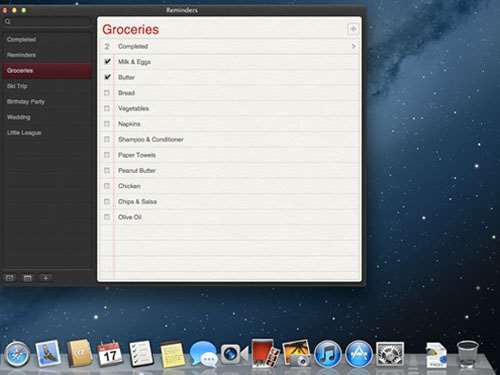Open System Preferences gear in dock
500x375 pixels.
point(390,354)
